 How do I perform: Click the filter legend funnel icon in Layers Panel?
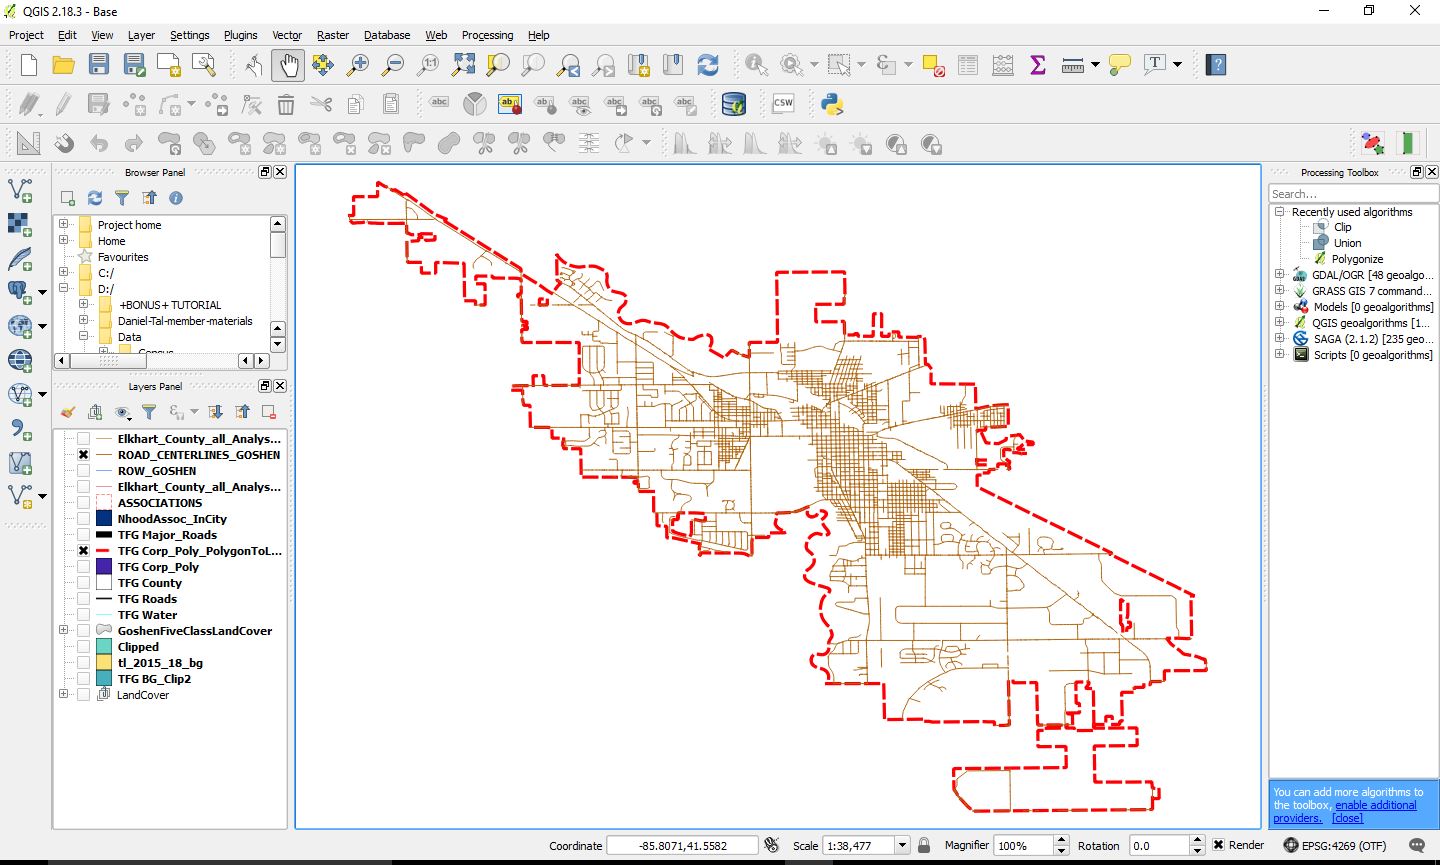[149, 412]
